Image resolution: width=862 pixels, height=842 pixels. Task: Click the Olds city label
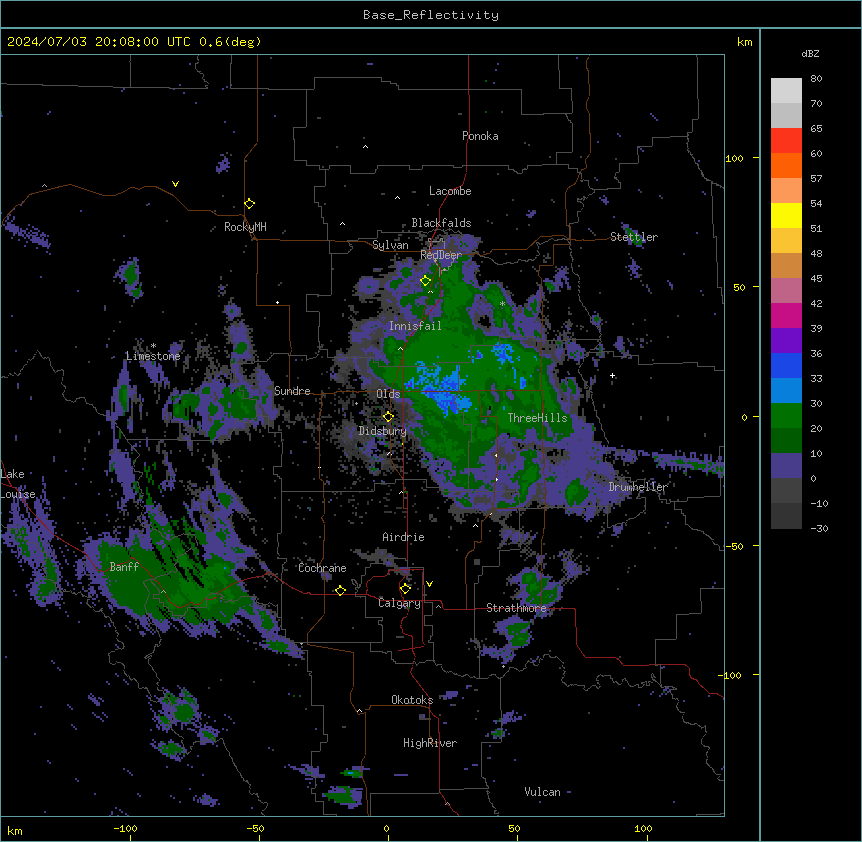388,394
